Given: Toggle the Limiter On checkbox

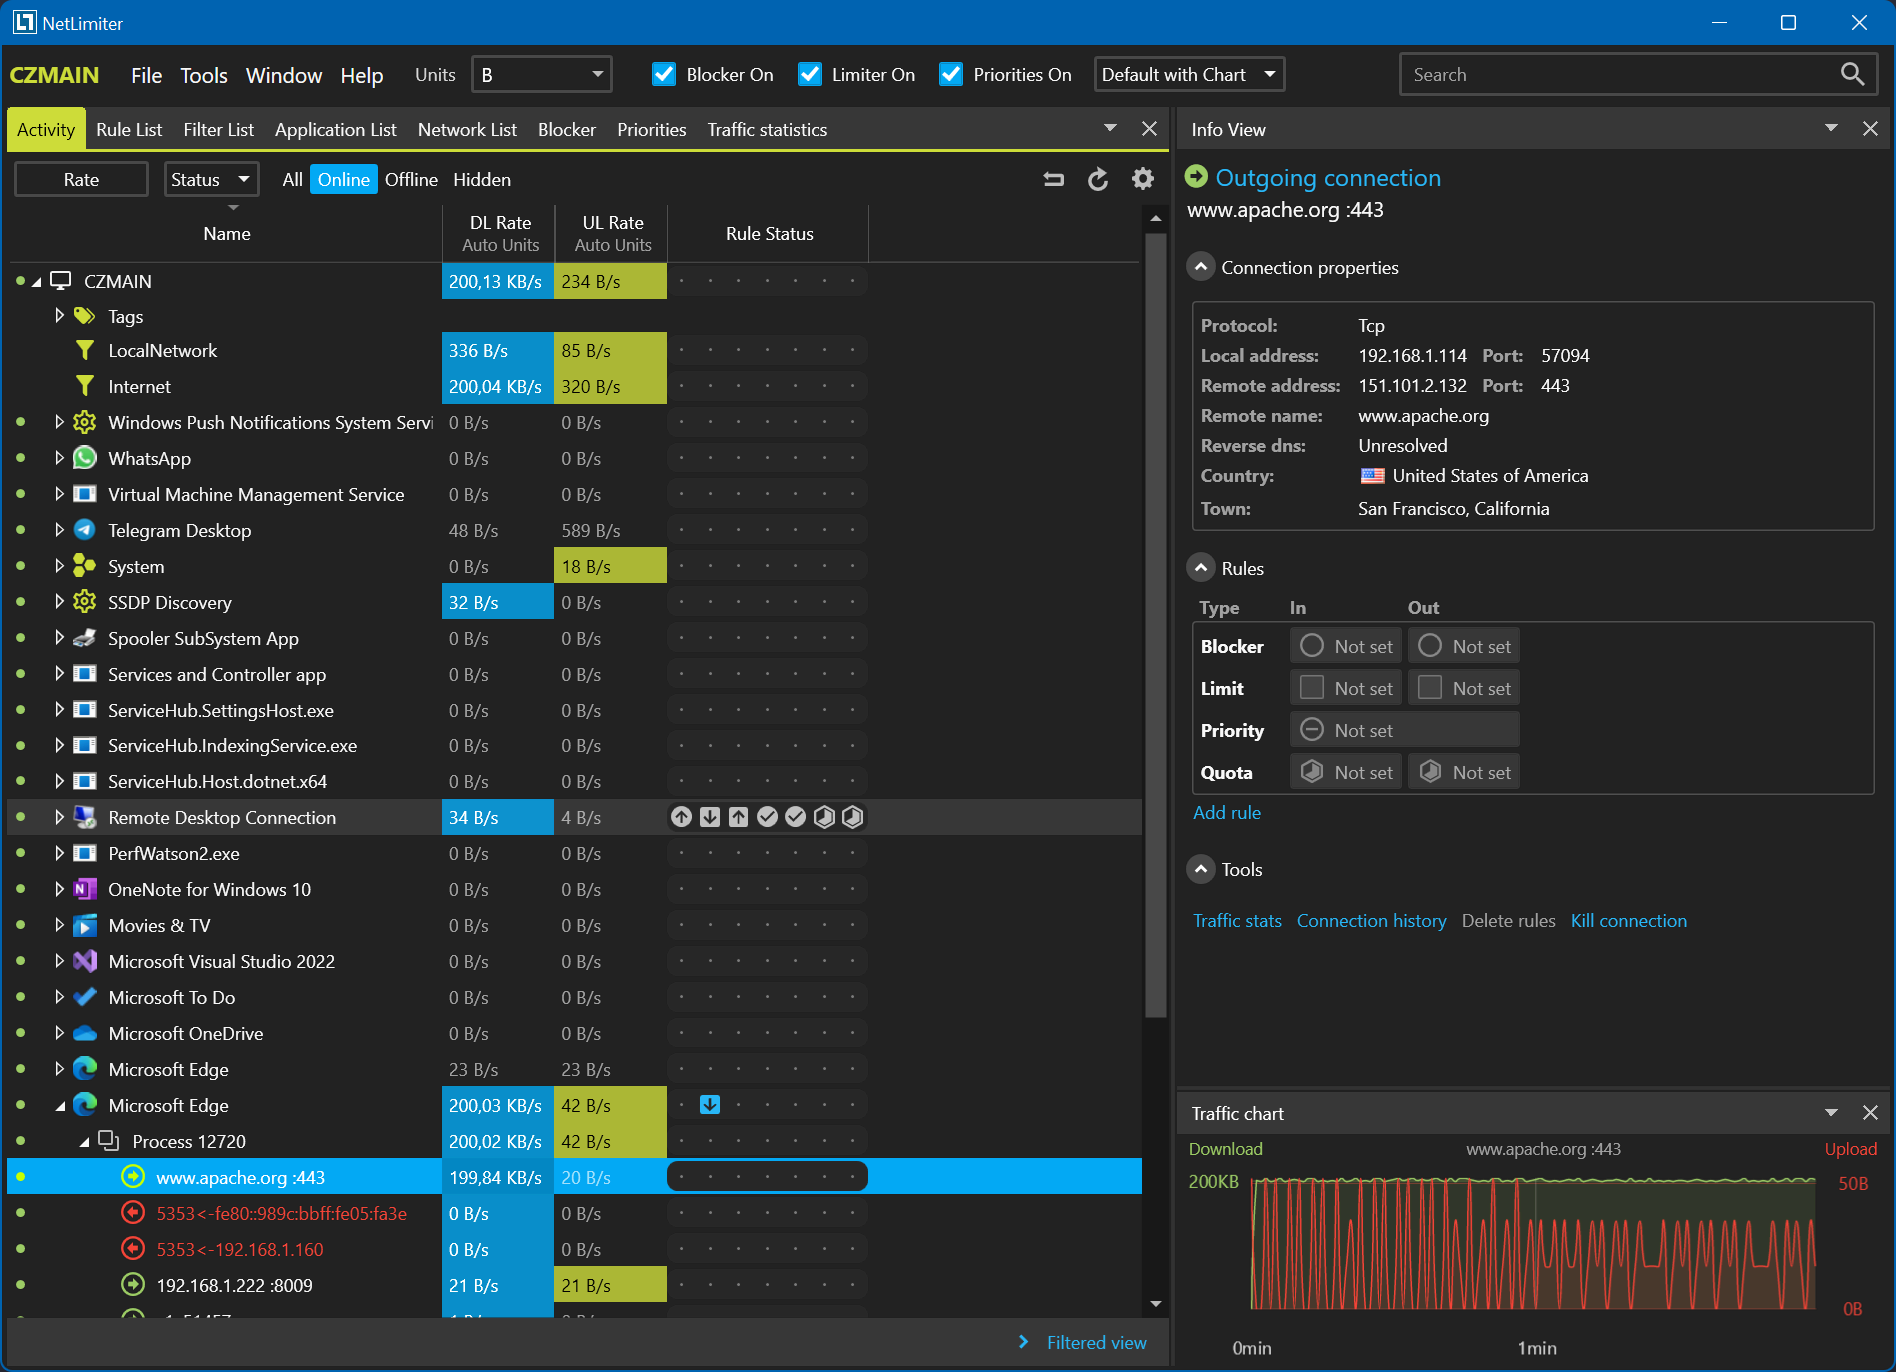Looking at the screenshot, I should 810,74.
